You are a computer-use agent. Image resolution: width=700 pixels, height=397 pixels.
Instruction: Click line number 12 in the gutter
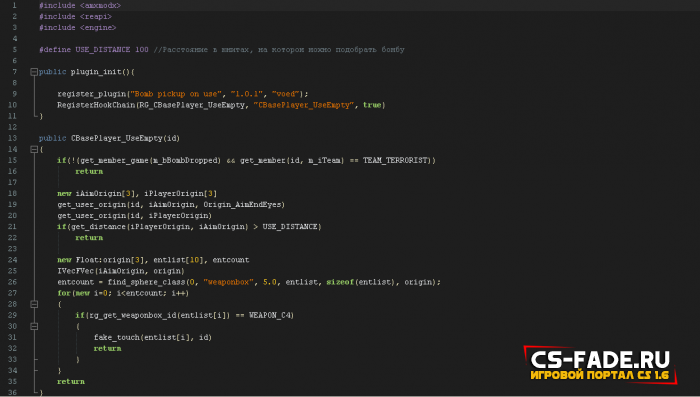click(x=12, y=127)
